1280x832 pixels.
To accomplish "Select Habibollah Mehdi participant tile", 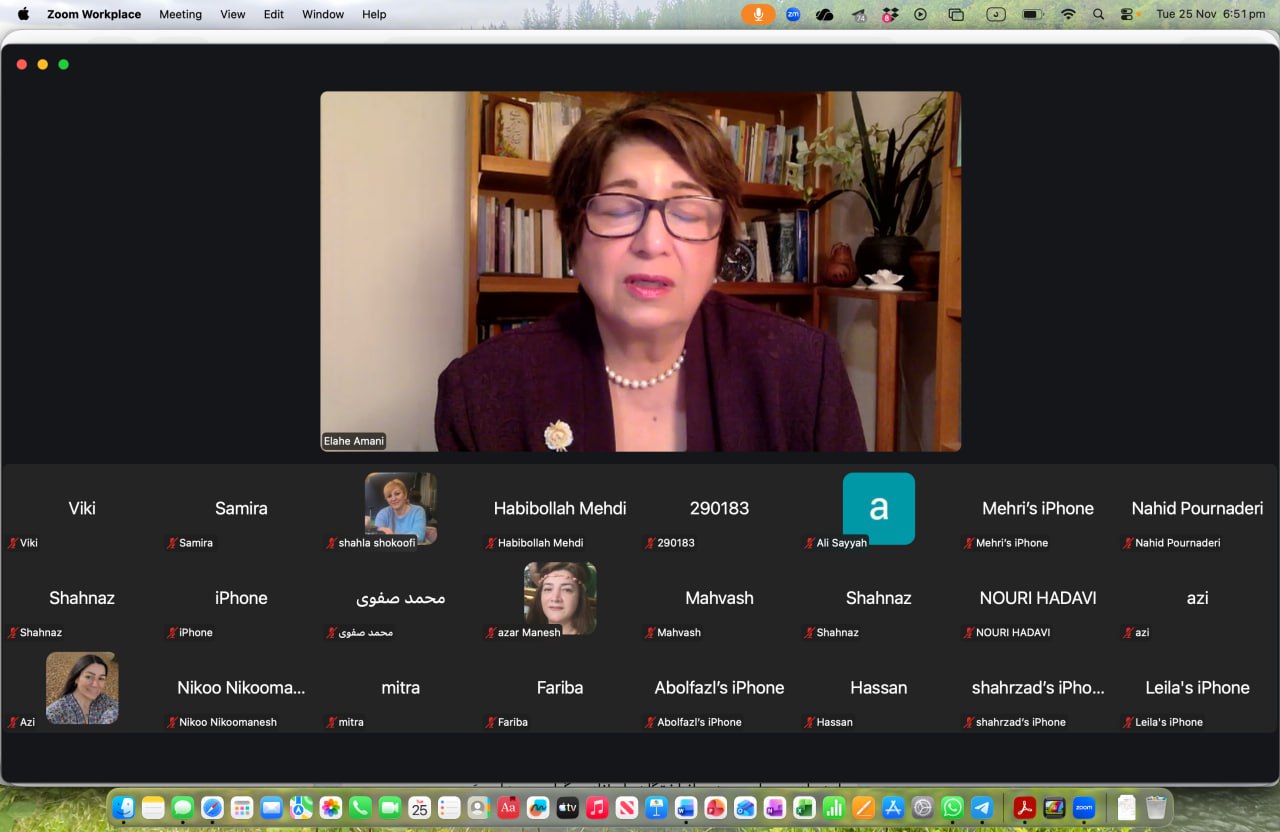I will pyautogui.click(x=560, y=509).
